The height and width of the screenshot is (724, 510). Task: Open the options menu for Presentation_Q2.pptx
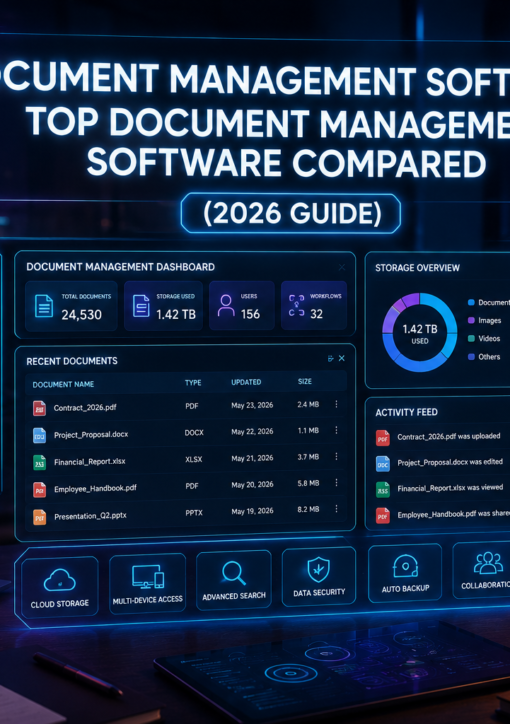coord(336,509)
